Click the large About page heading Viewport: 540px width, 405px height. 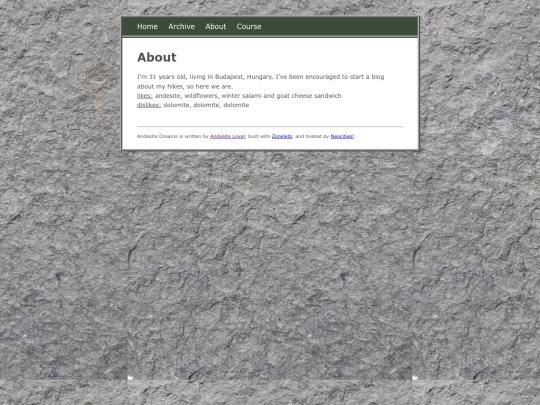(157, 57)
